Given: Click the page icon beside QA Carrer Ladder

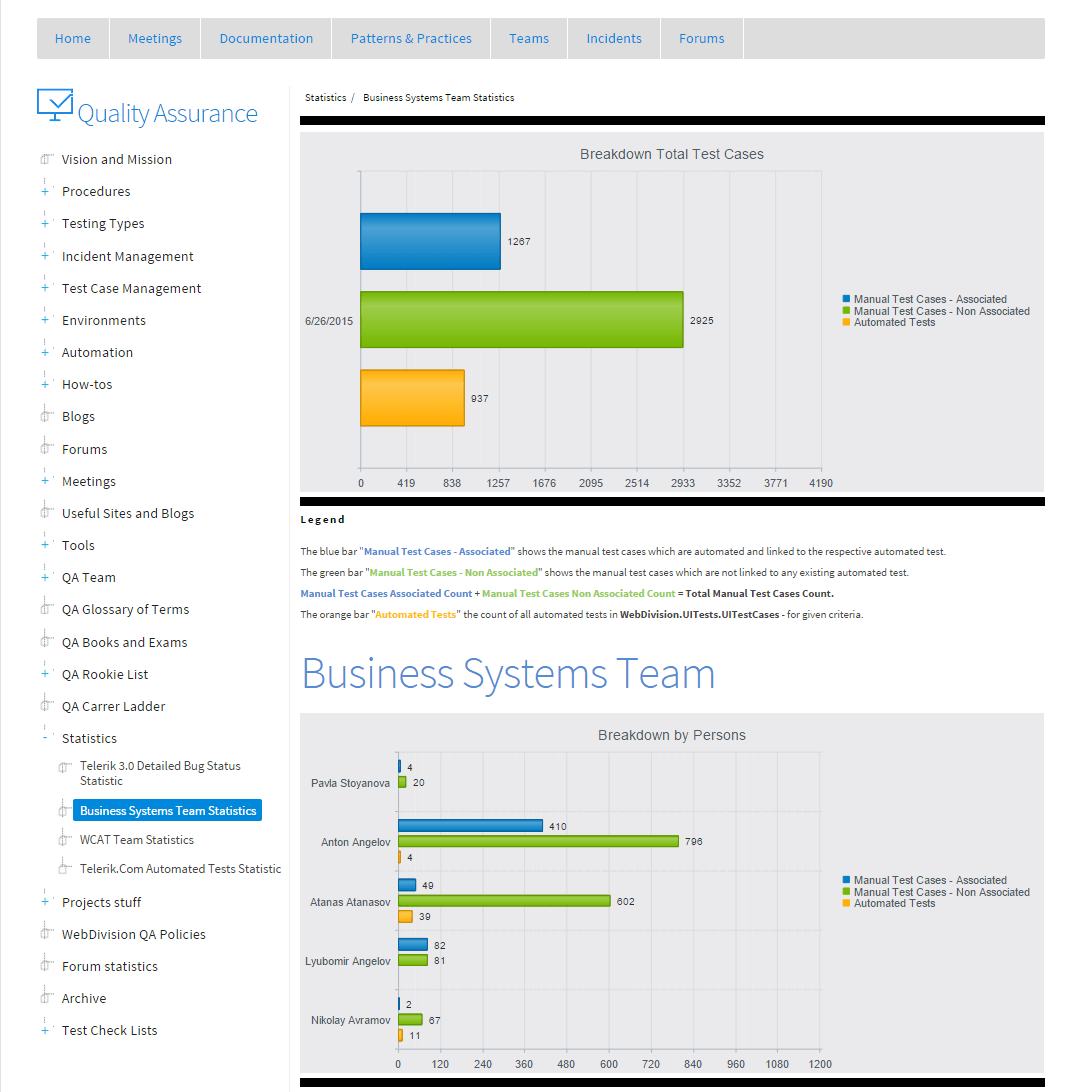Looking at the screenshot, I should (44, 706).
